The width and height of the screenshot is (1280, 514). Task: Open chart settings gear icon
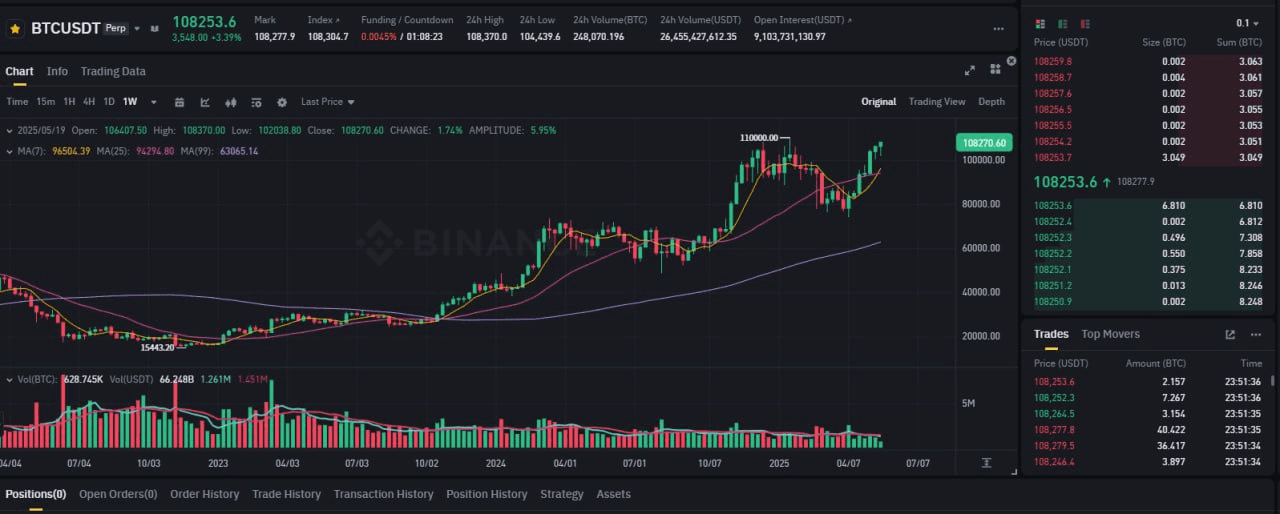coord(282,102)
